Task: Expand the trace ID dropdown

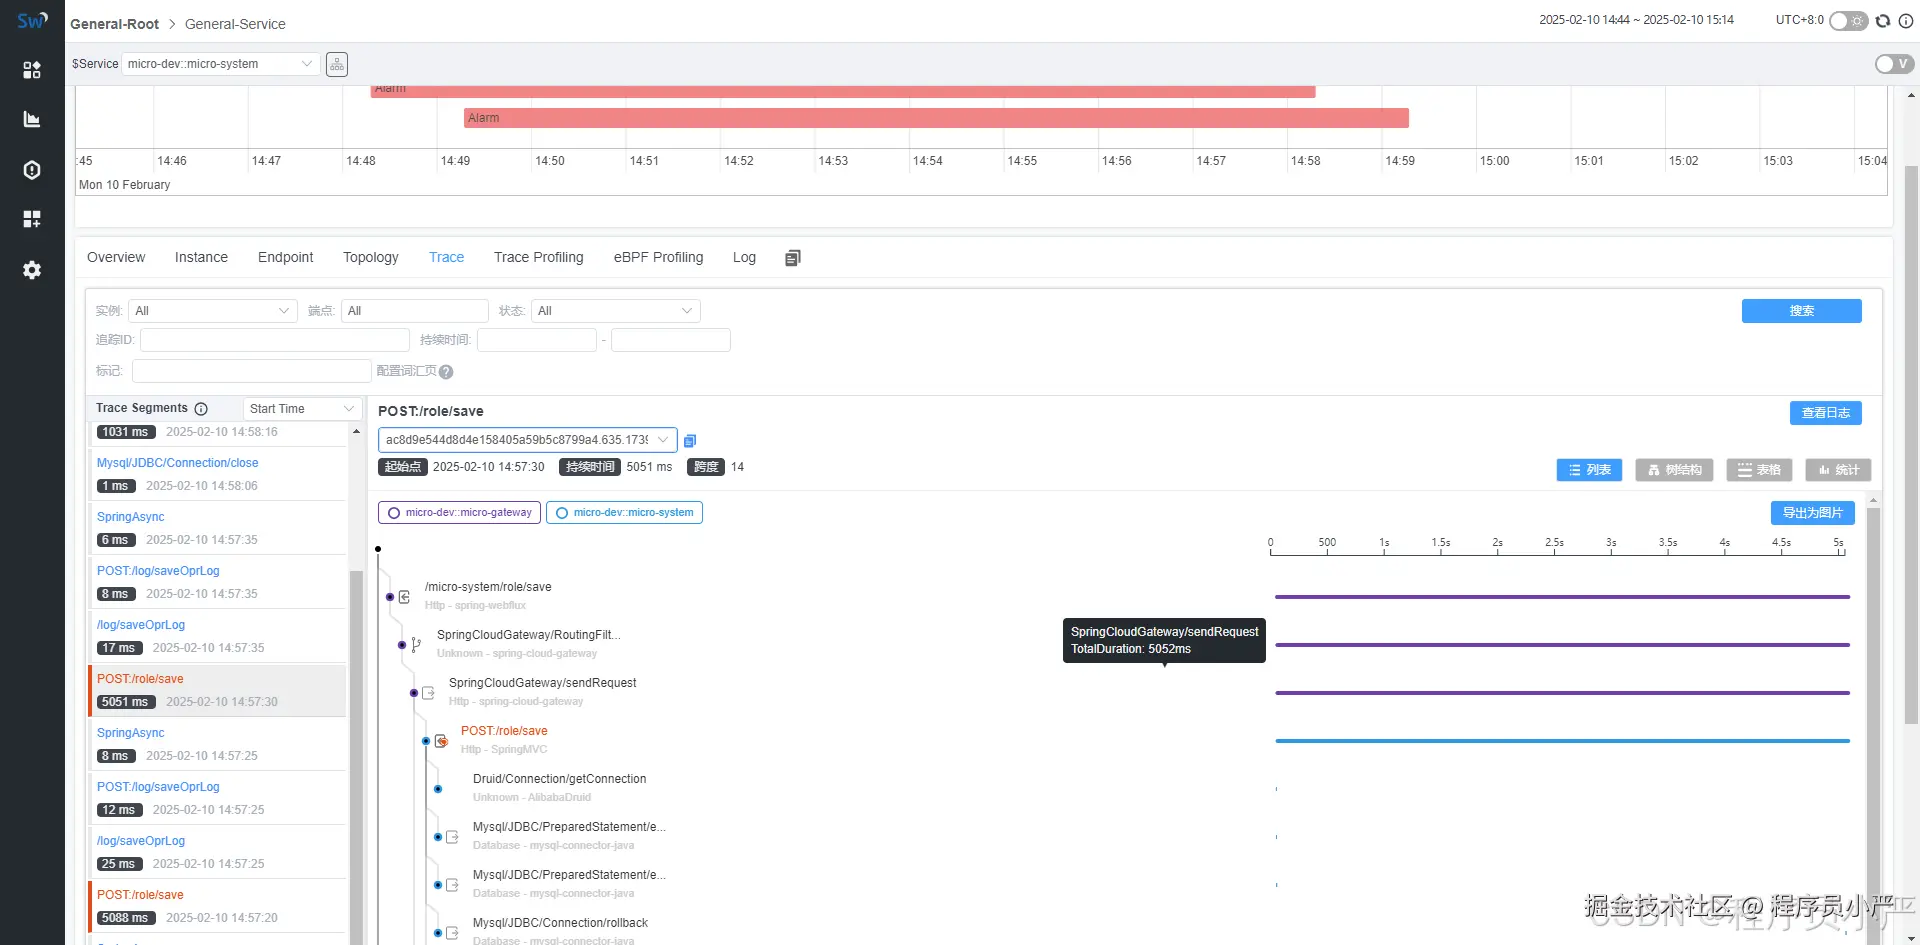Action: click(x=527, y=440)
